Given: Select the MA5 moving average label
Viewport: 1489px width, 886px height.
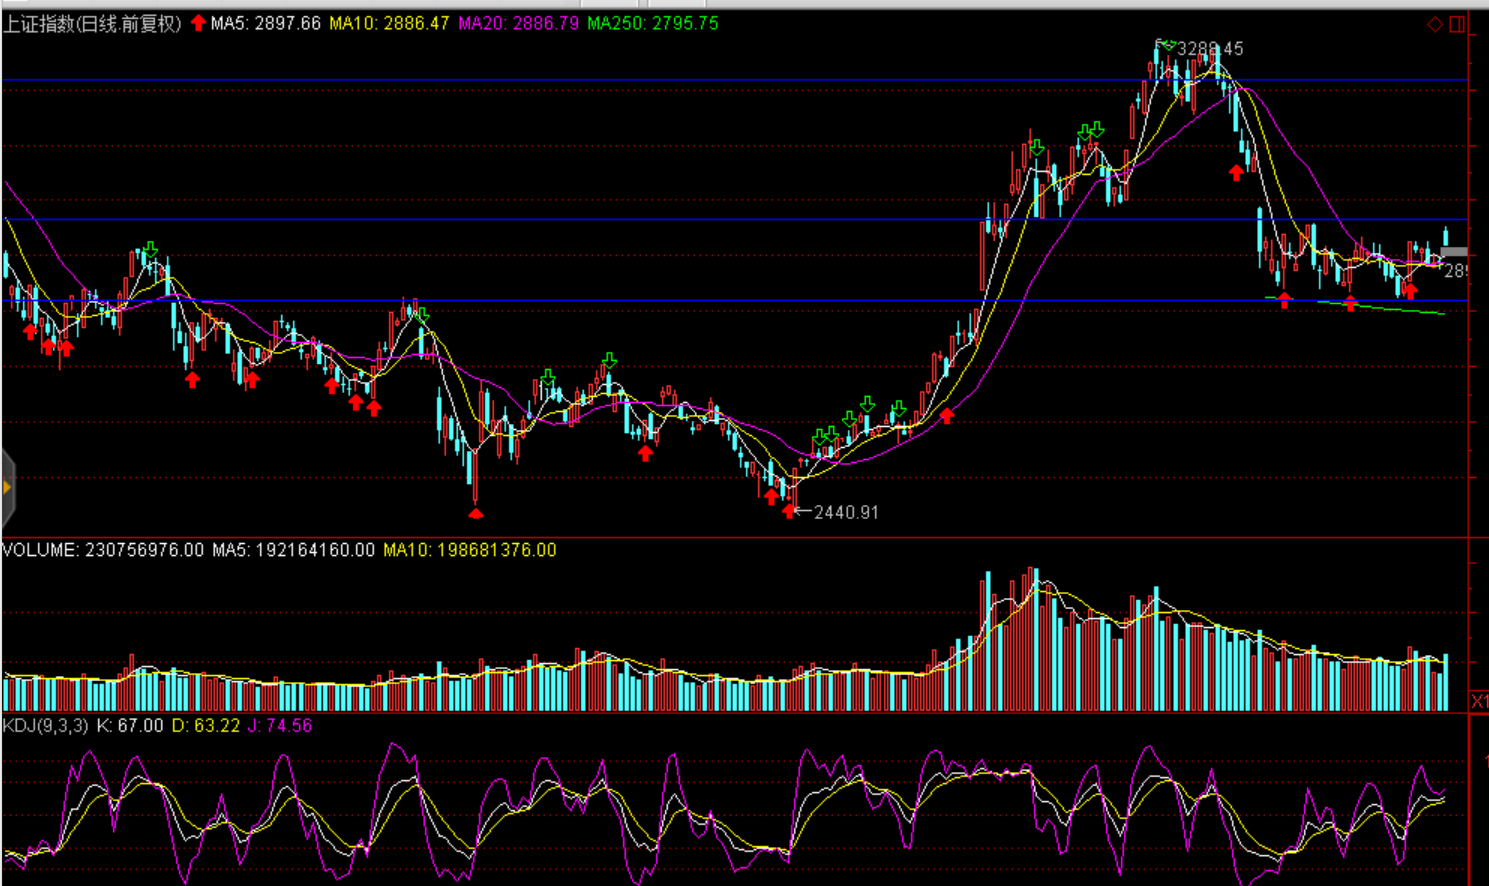Looking at the screenshot, I should (x=266, y=23).
